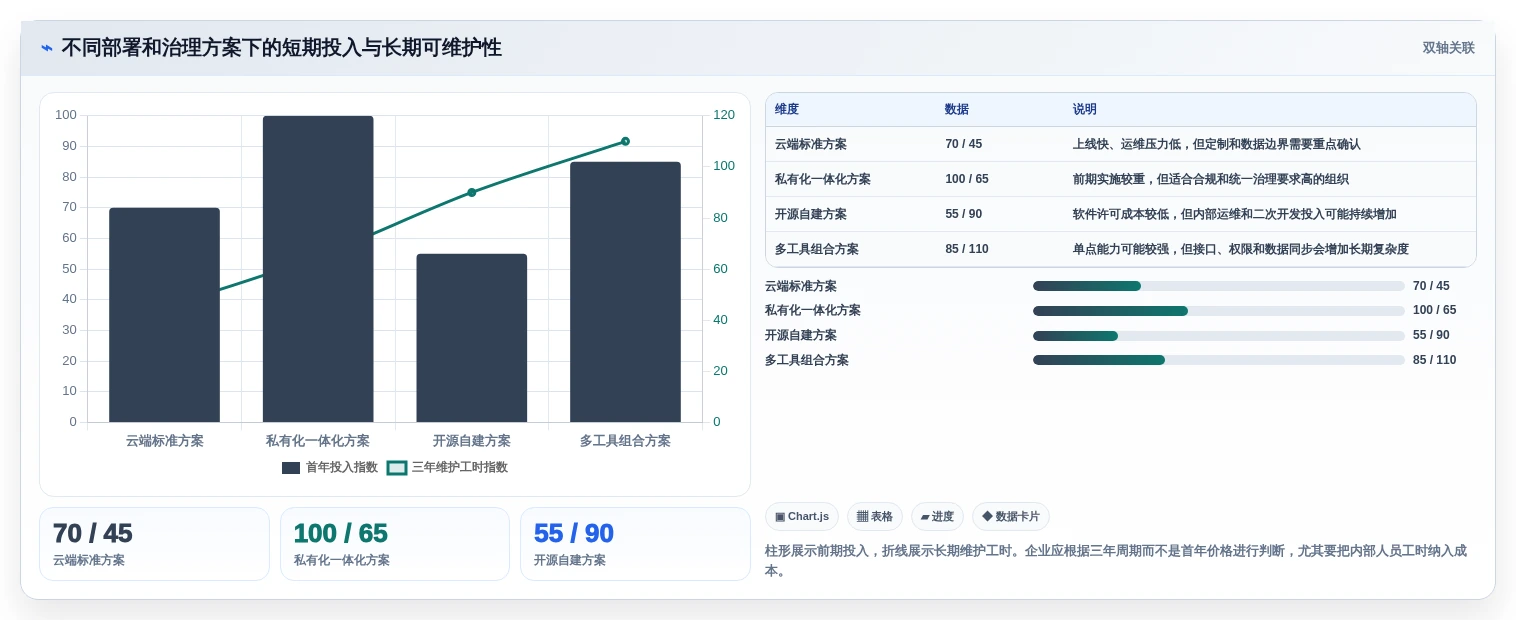Select the 私有化一体化方案 table row name

[x=823, y=179]
